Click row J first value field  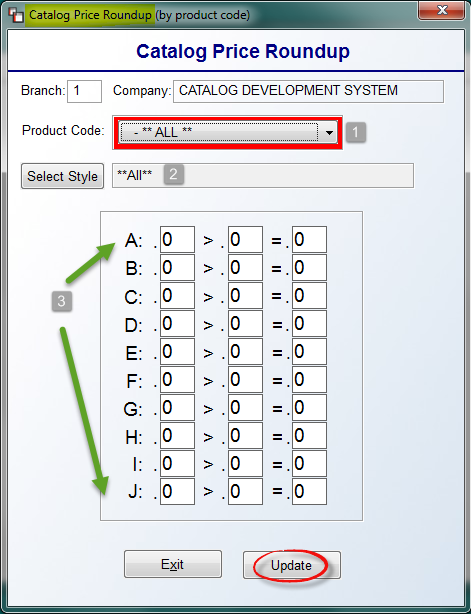click(177, 491)
